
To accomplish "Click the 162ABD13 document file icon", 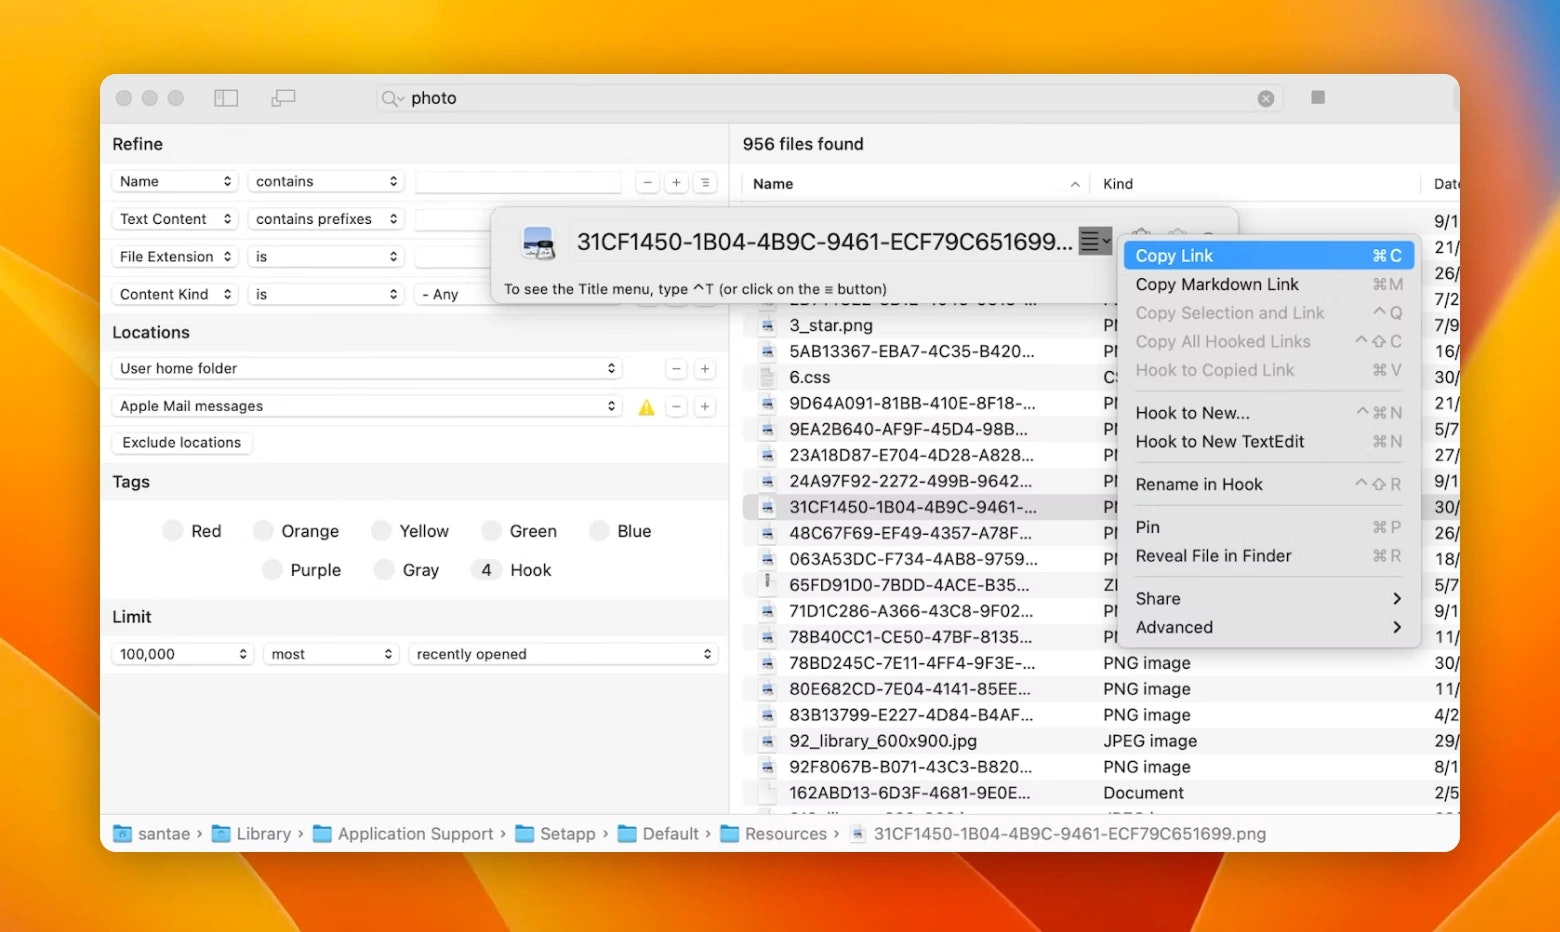I will pyautogui.click(x=768, y=793).
